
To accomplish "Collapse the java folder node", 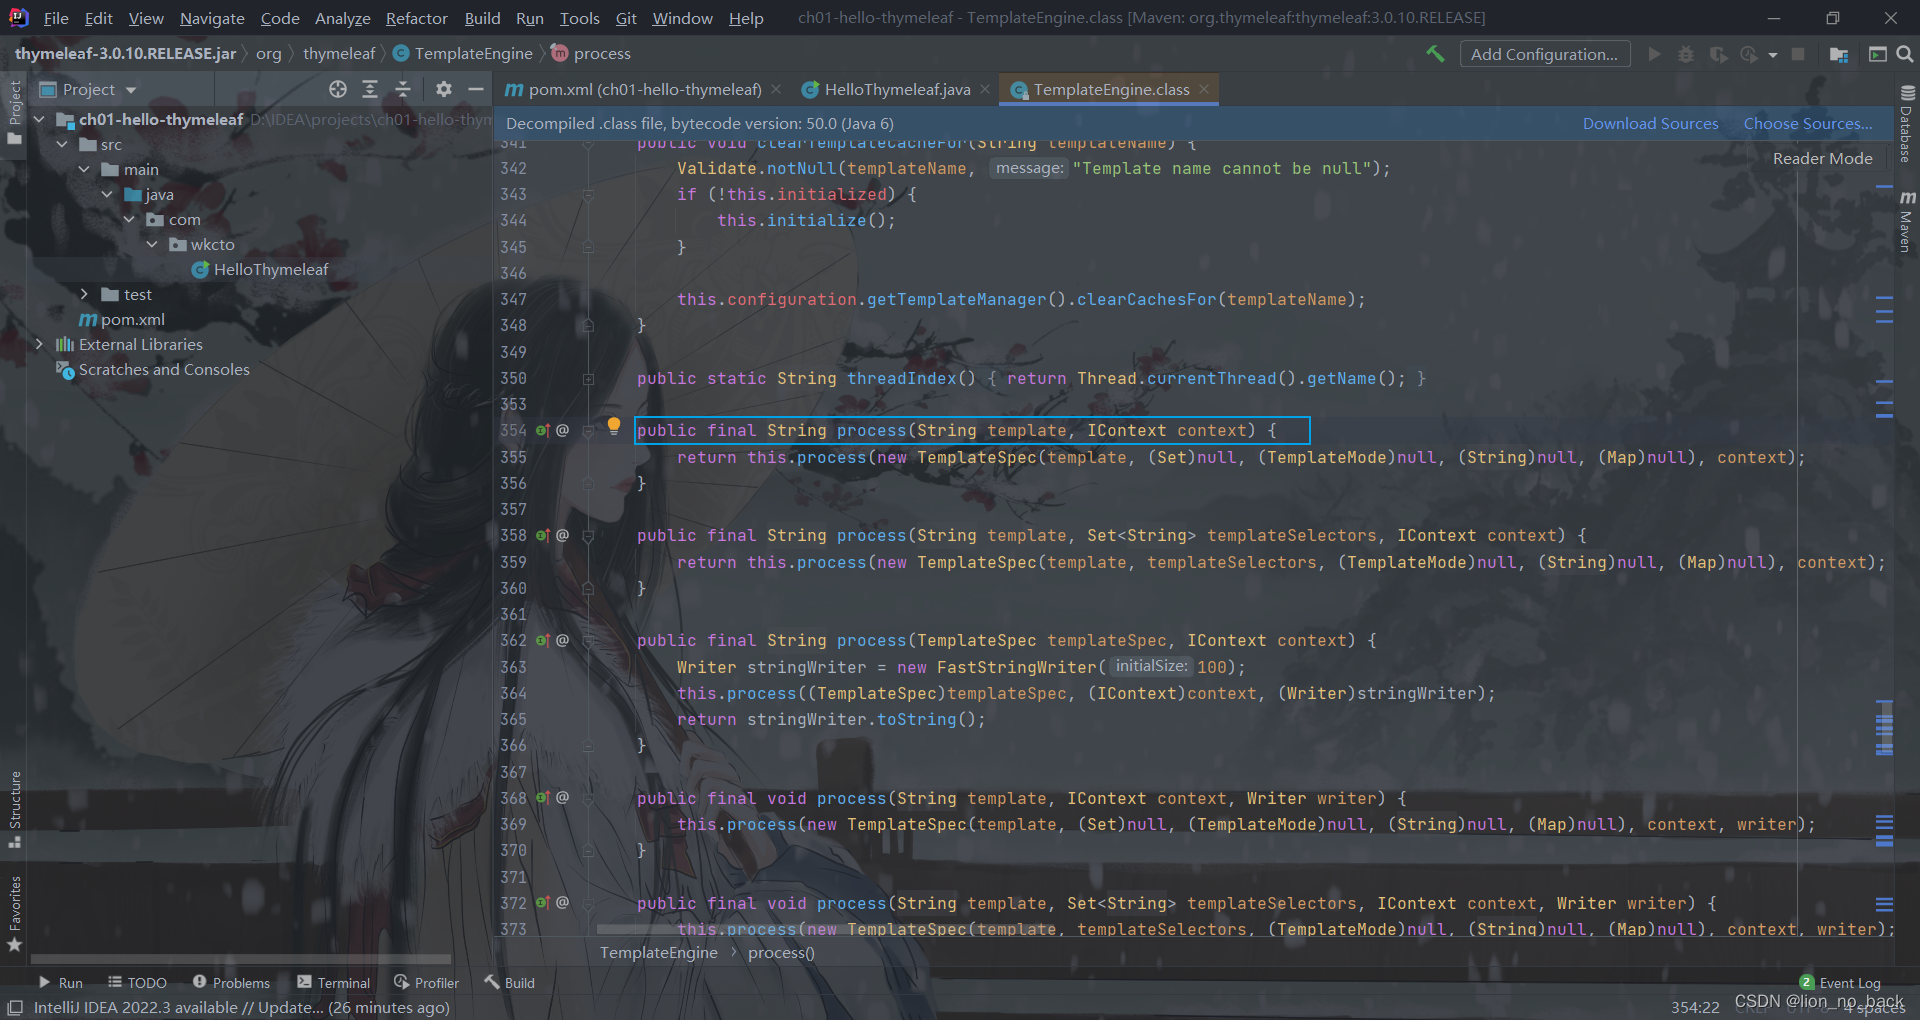I will [106, 194].
